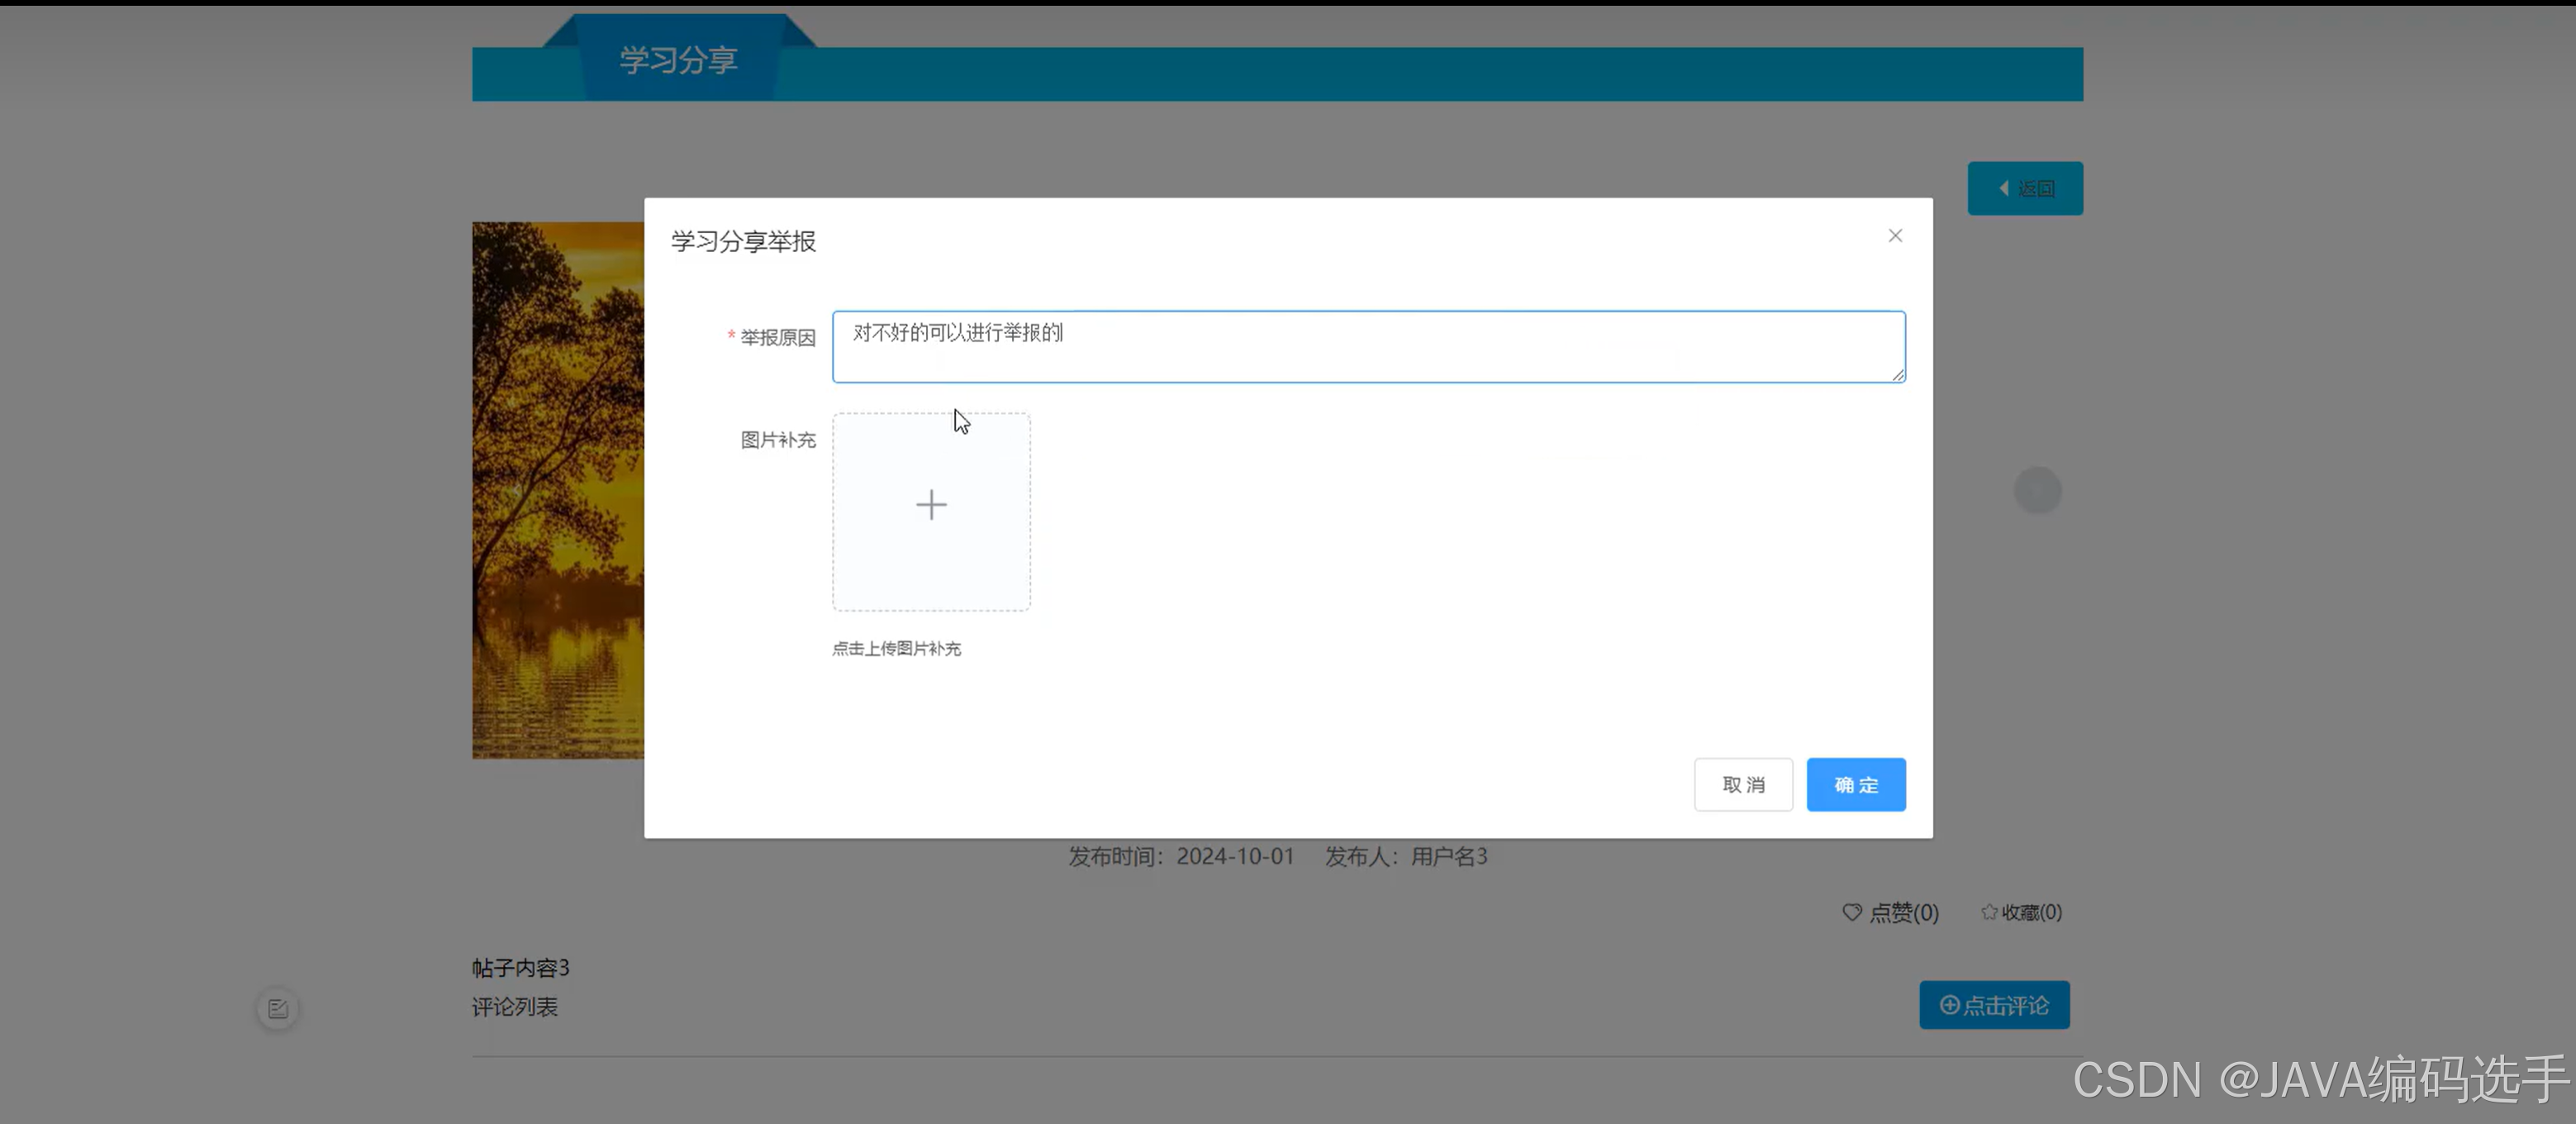Screen dimensions: 2576x1124
Task: Click the sunset tree post image
Action: [558, 490]
